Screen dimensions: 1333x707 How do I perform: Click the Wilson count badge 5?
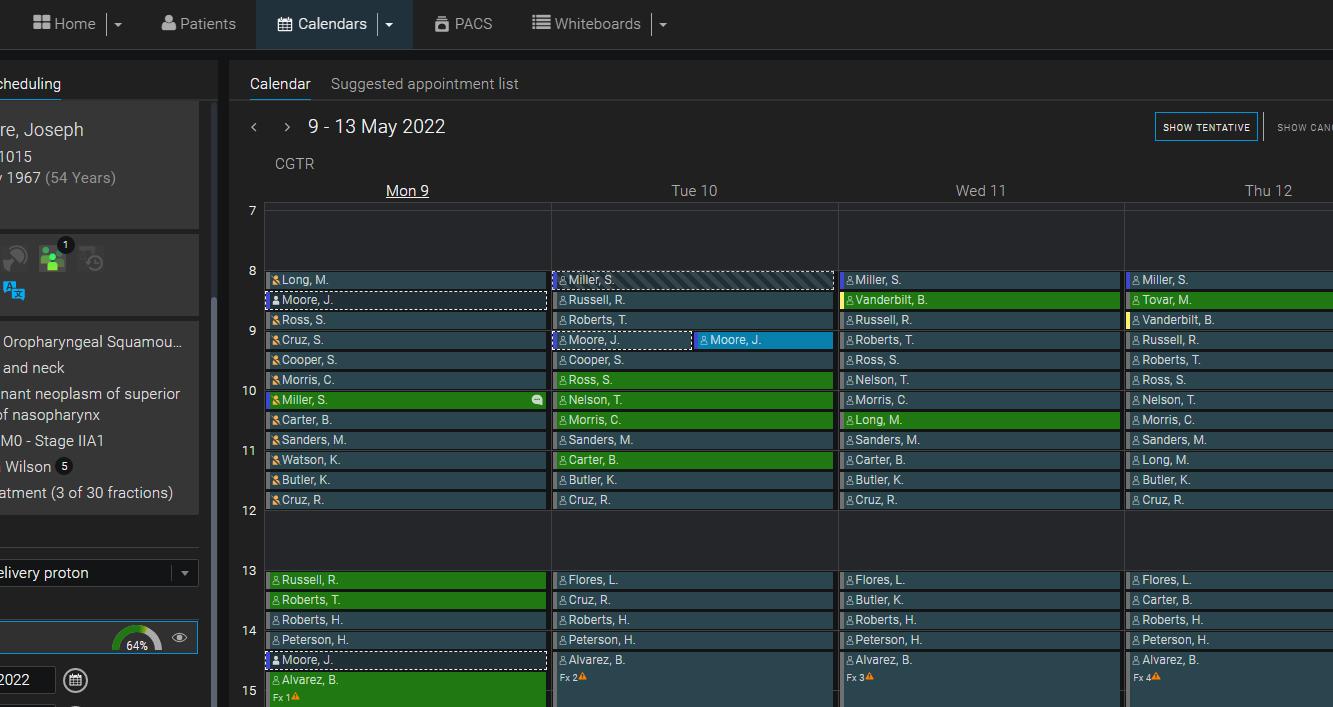(x=64, y=466)
